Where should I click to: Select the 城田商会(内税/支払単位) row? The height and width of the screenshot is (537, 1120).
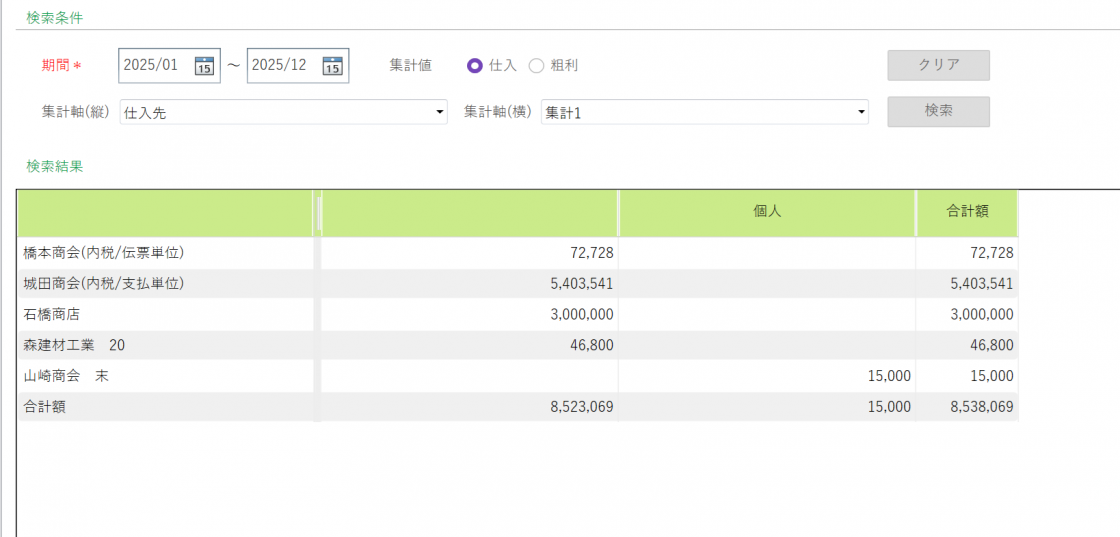point(104,284)
